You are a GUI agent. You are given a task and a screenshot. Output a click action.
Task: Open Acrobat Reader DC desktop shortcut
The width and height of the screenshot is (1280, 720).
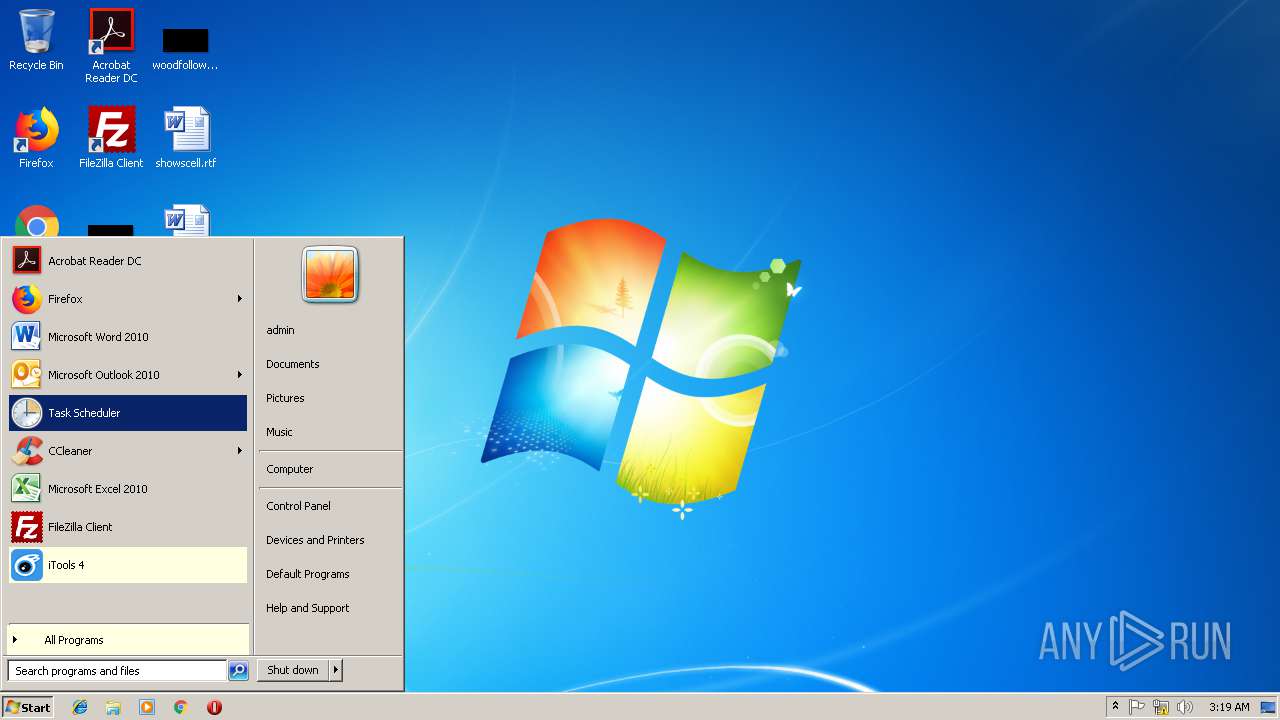111,45
